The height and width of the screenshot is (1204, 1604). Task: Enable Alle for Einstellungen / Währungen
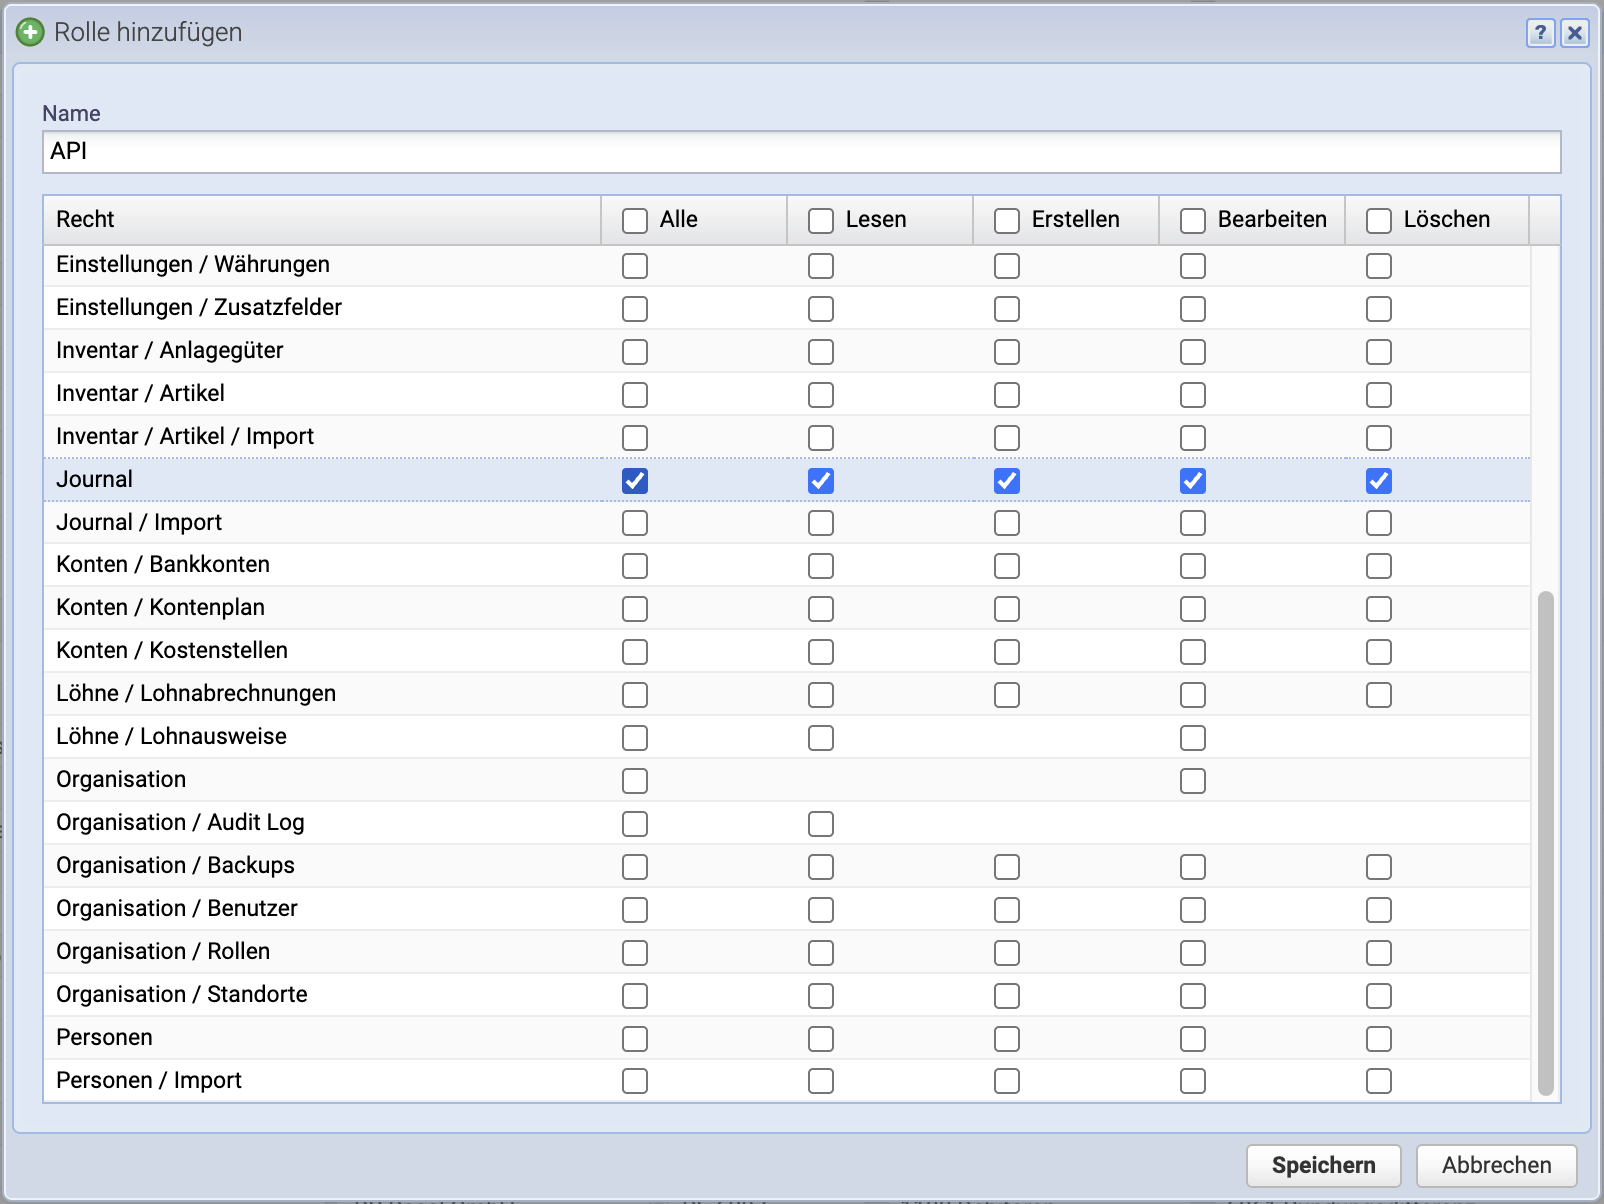(x=635, y=266)
